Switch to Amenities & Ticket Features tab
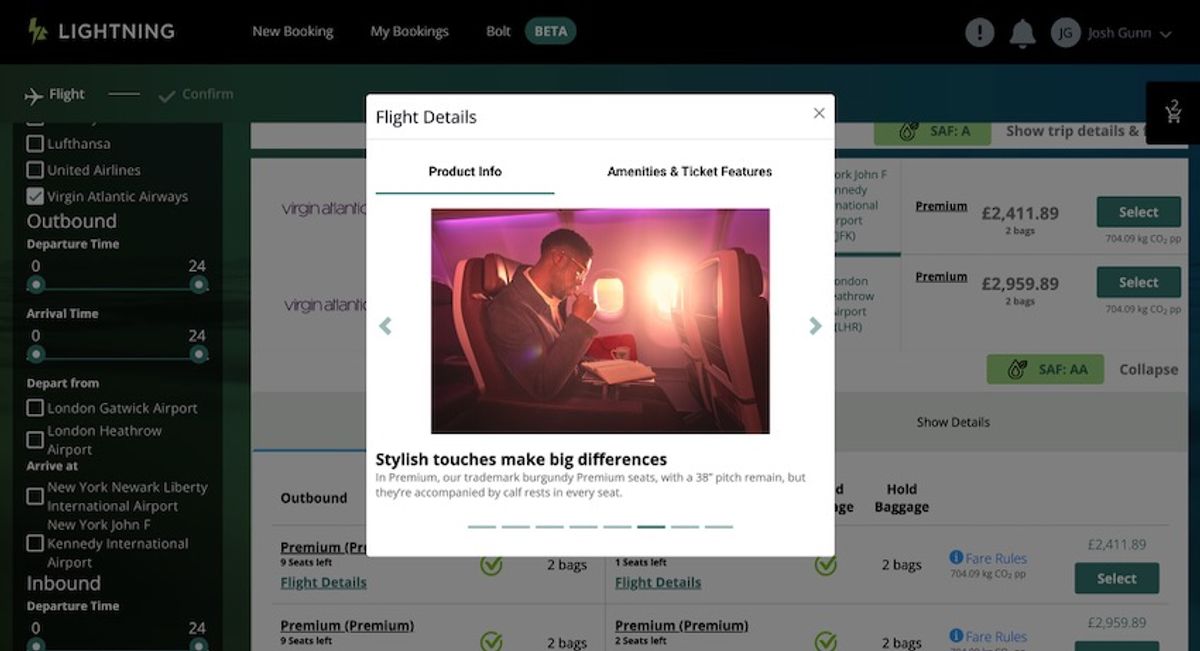The height and width of the screenshot is (651, 1200). coord(688,171)
